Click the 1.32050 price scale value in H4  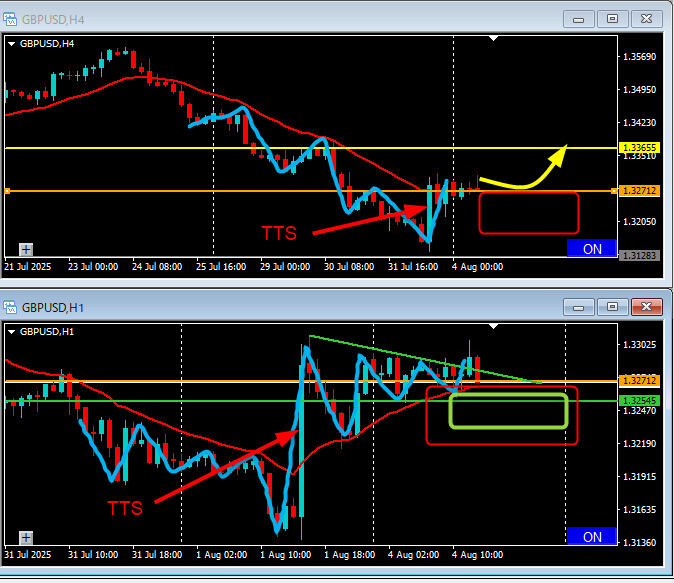click(x=639, y=222)
